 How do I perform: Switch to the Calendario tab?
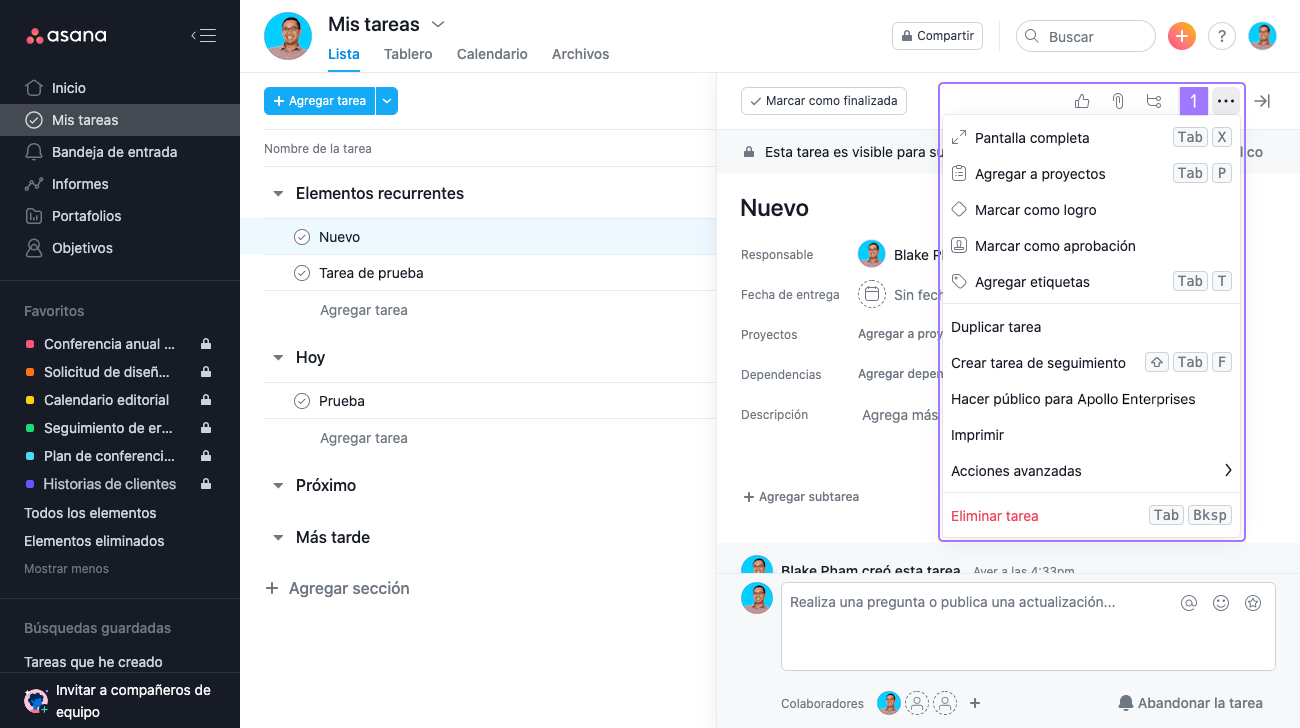tap(492, 54)
